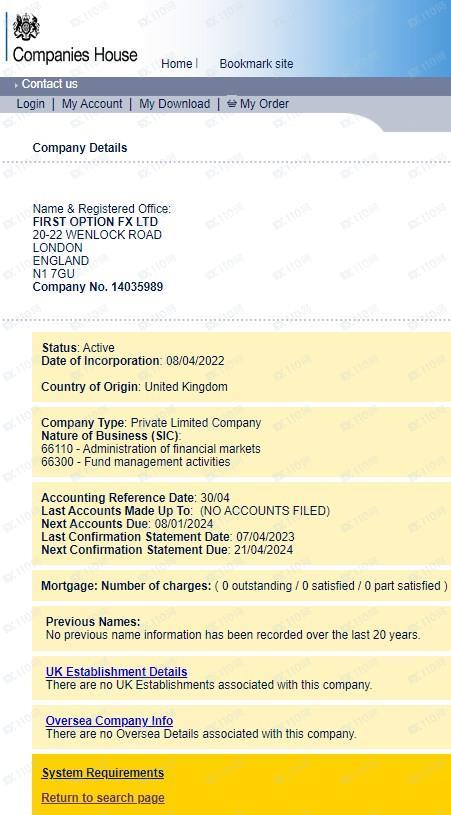Open the Contact us page
The width and height of the screenshot is (451, 815).
(49, 84)
